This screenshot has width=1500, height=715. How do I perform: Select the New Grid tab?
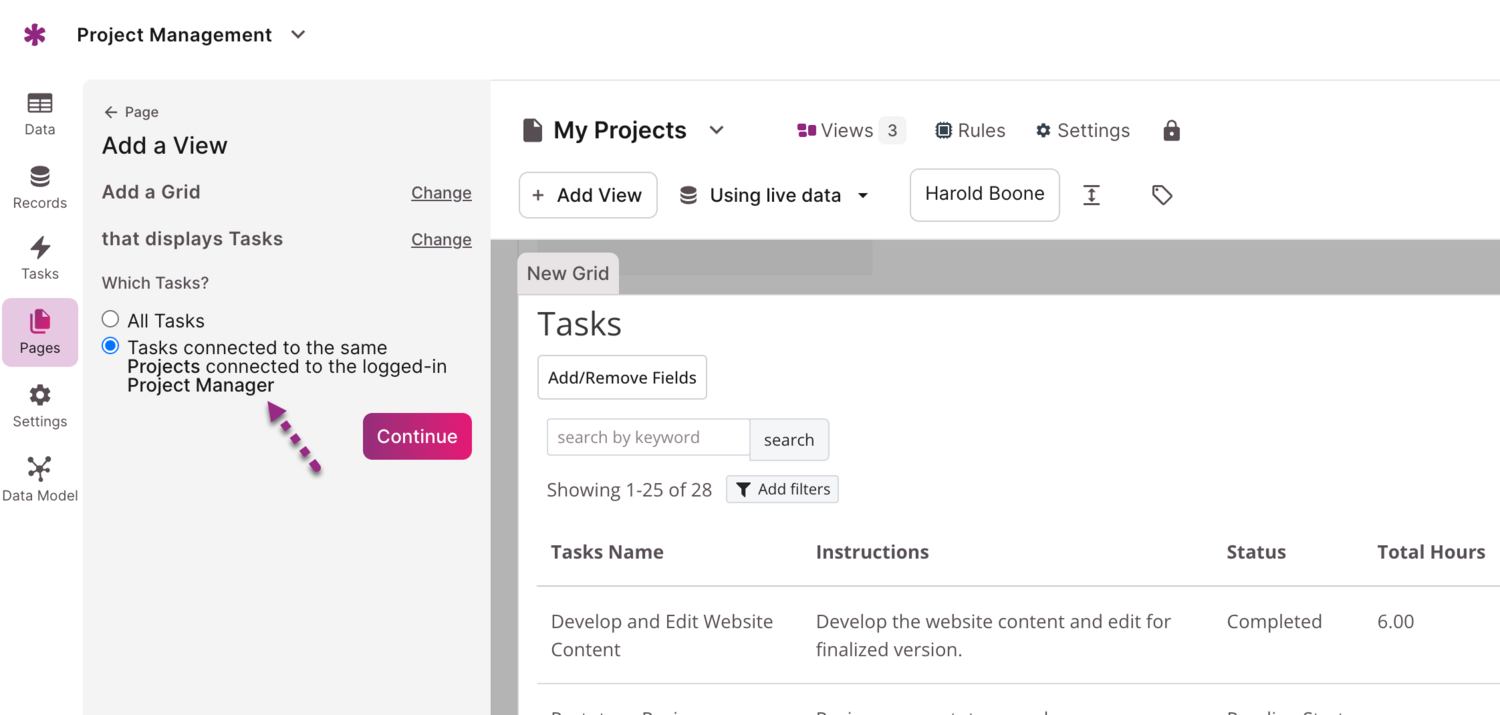pos(568,274)
